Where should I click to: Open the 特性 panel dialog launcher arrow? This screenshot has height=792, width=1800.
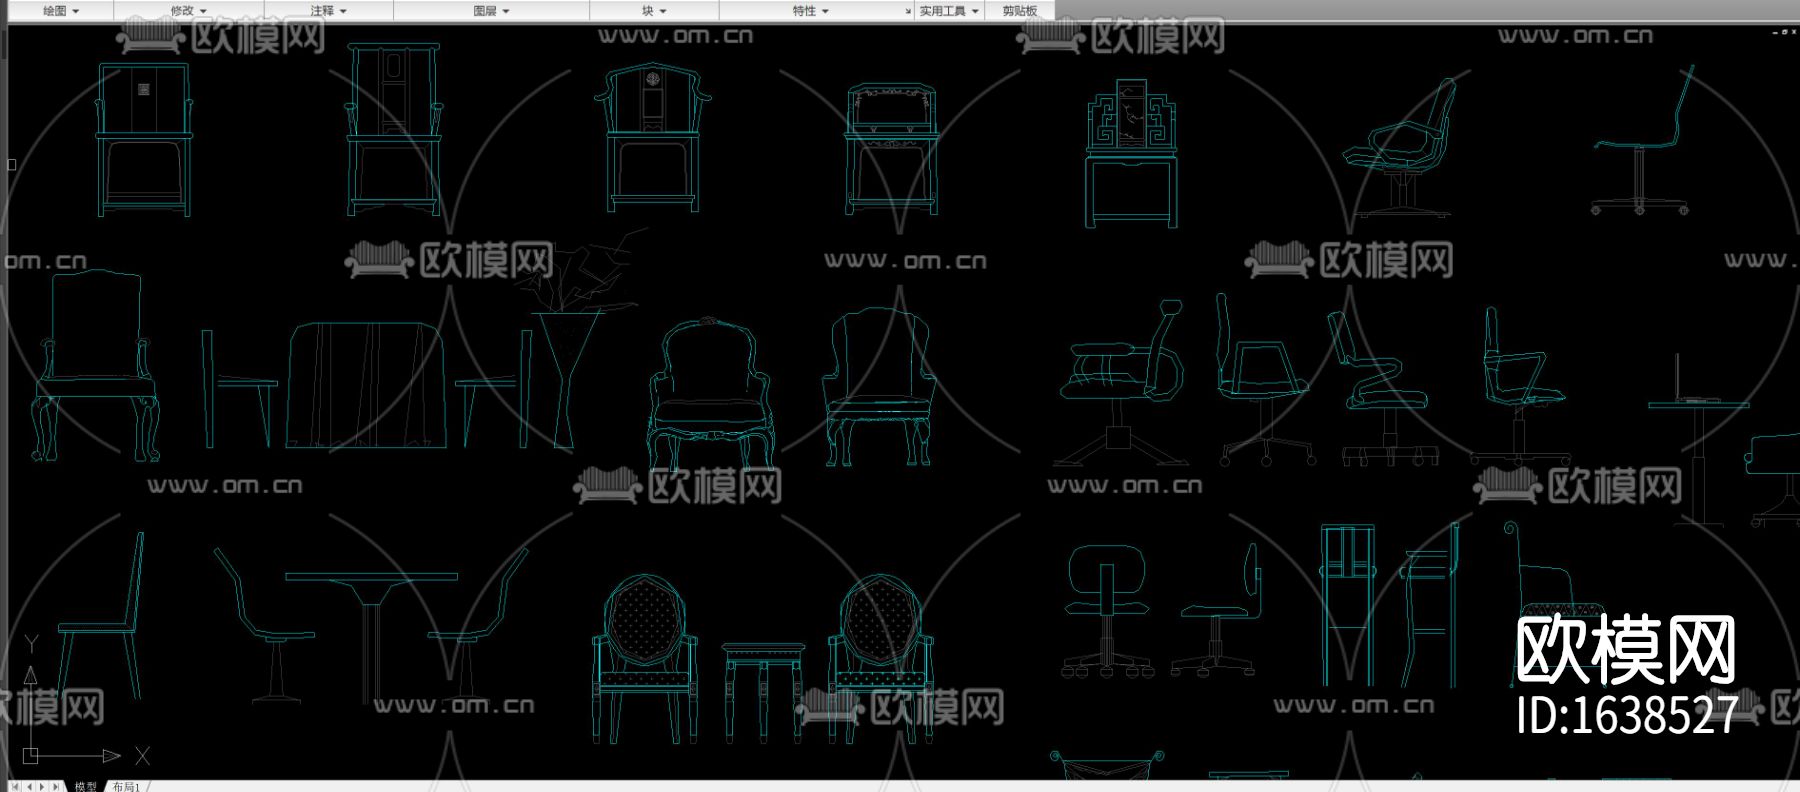(908, 11)
